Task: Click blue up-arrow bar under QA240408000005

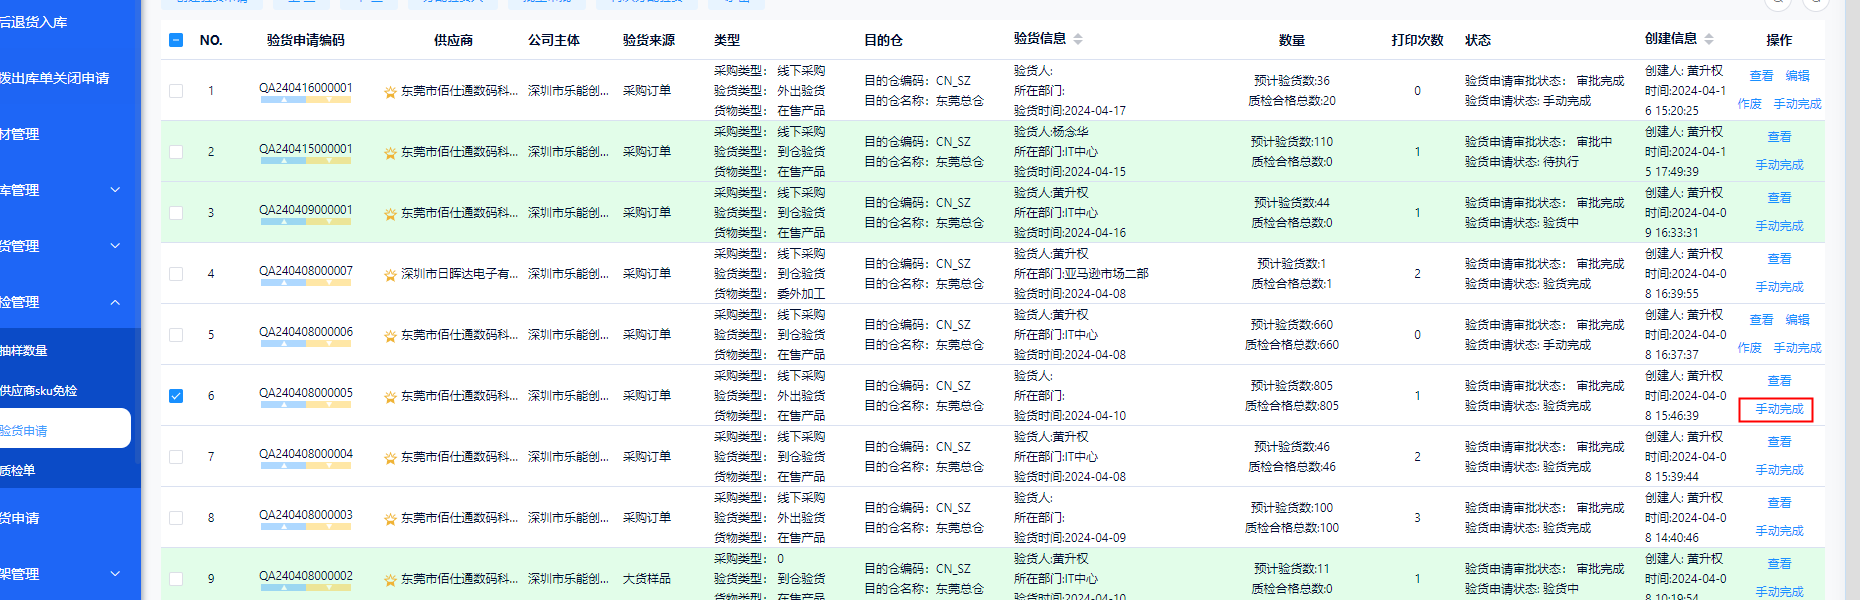Action: [283, 405]
